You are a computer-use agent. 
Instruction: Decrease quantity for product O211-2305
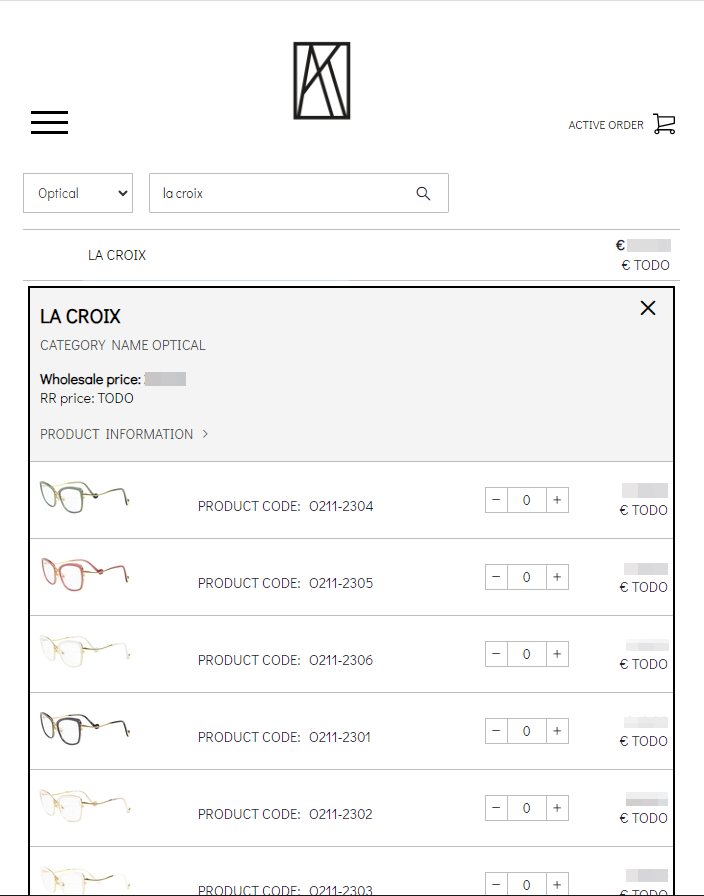pyautogui.click(x=497, y=577)
